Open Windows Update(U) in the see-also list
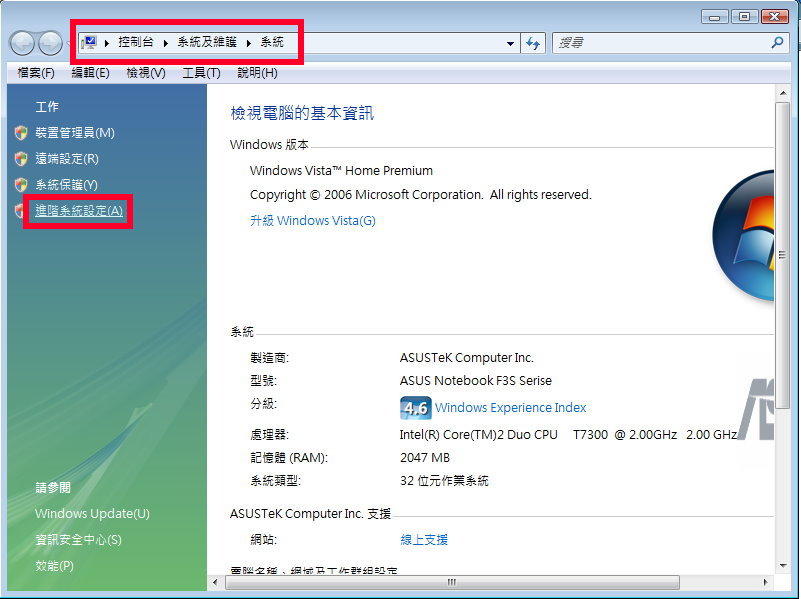The image size is (801, 599). [92, 514]
